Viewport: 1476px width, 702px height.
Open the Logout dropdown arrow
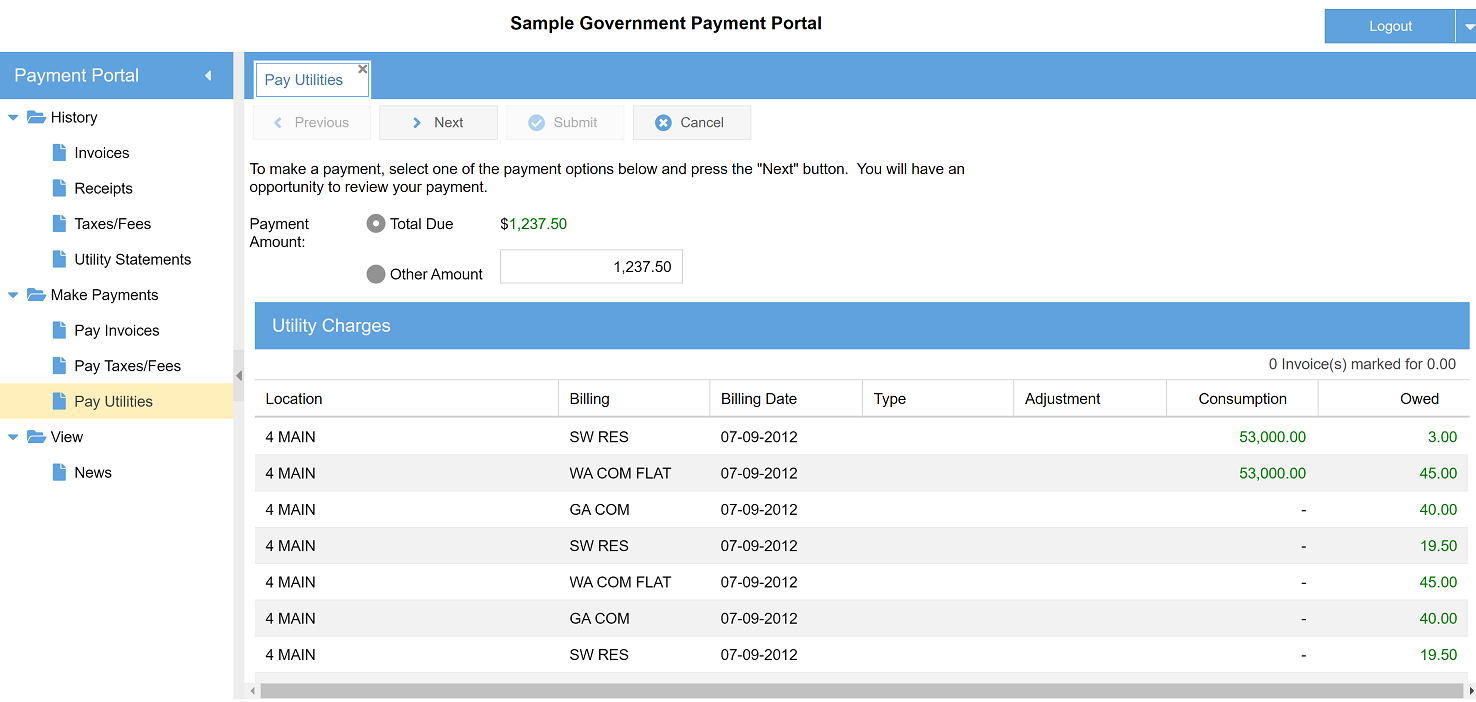point(1468,27)
